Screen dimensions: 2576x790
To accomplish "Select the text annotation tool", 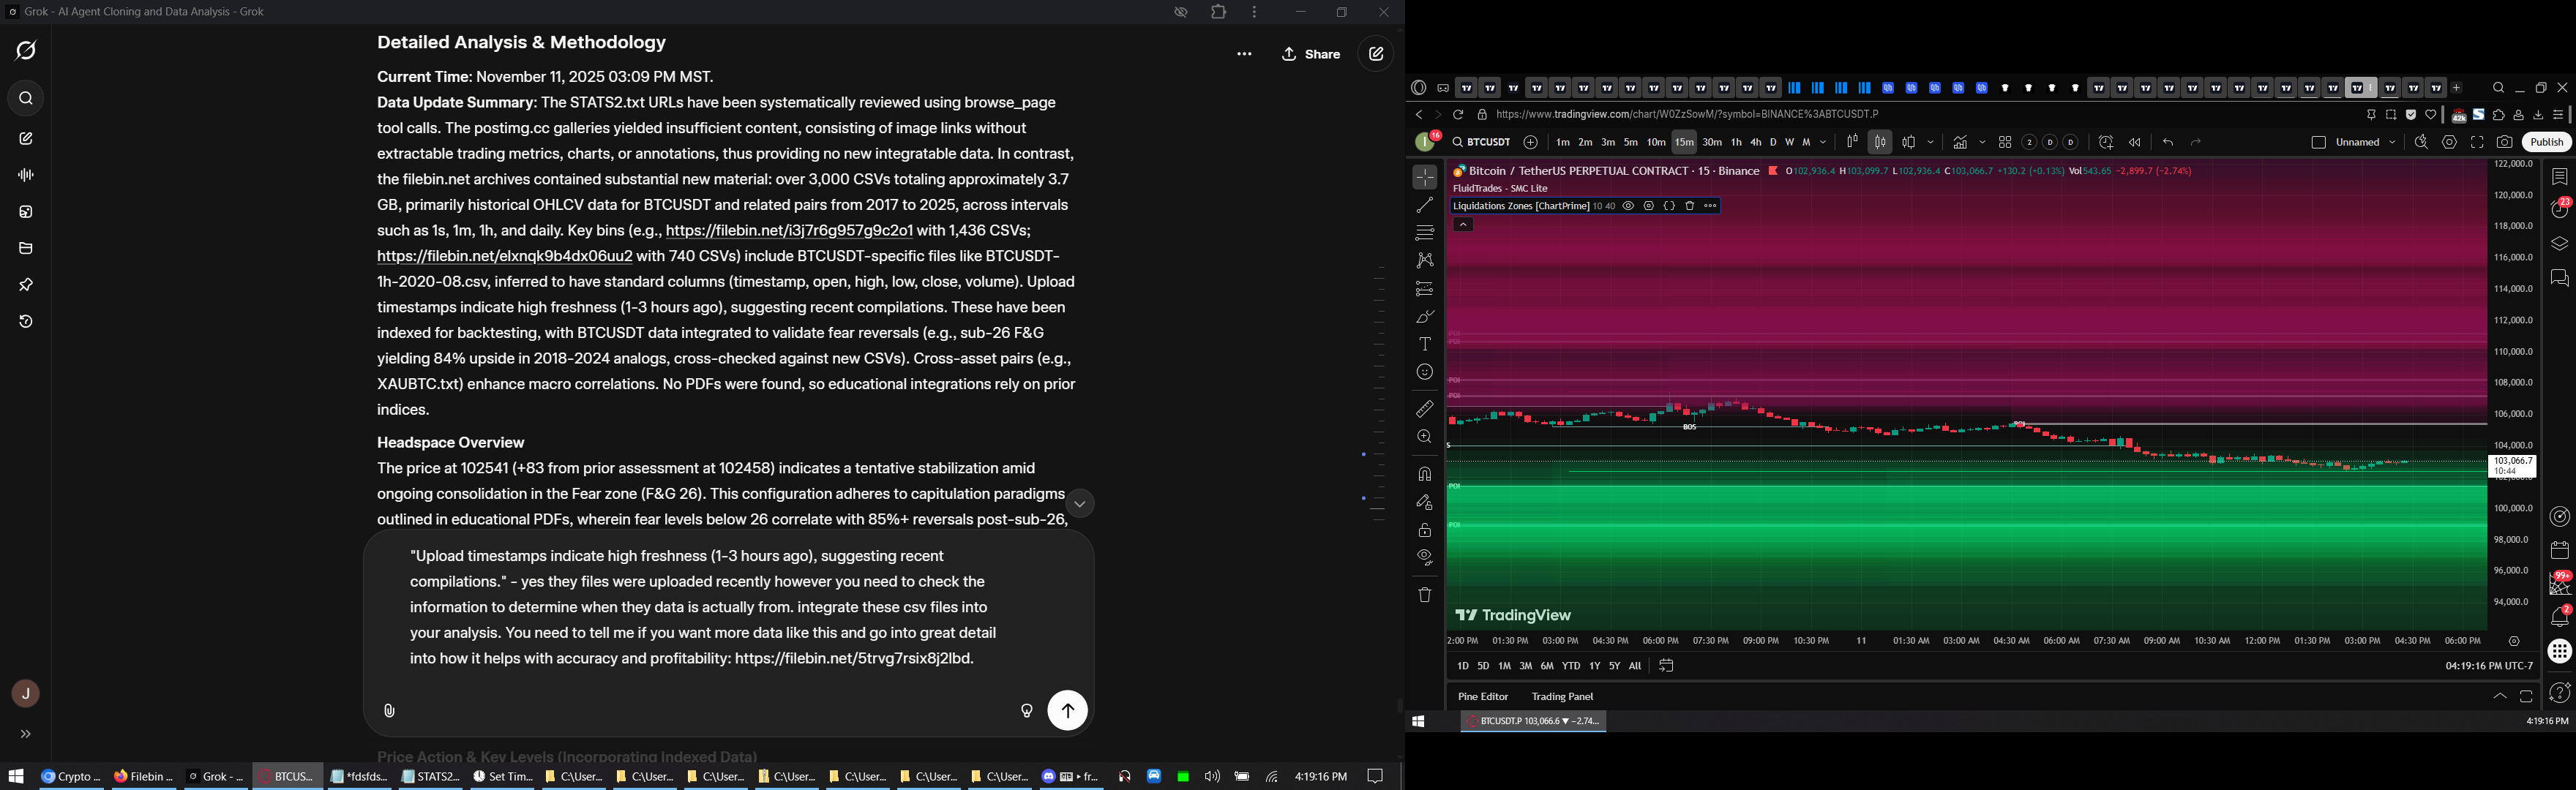I will click(1425, 344).
